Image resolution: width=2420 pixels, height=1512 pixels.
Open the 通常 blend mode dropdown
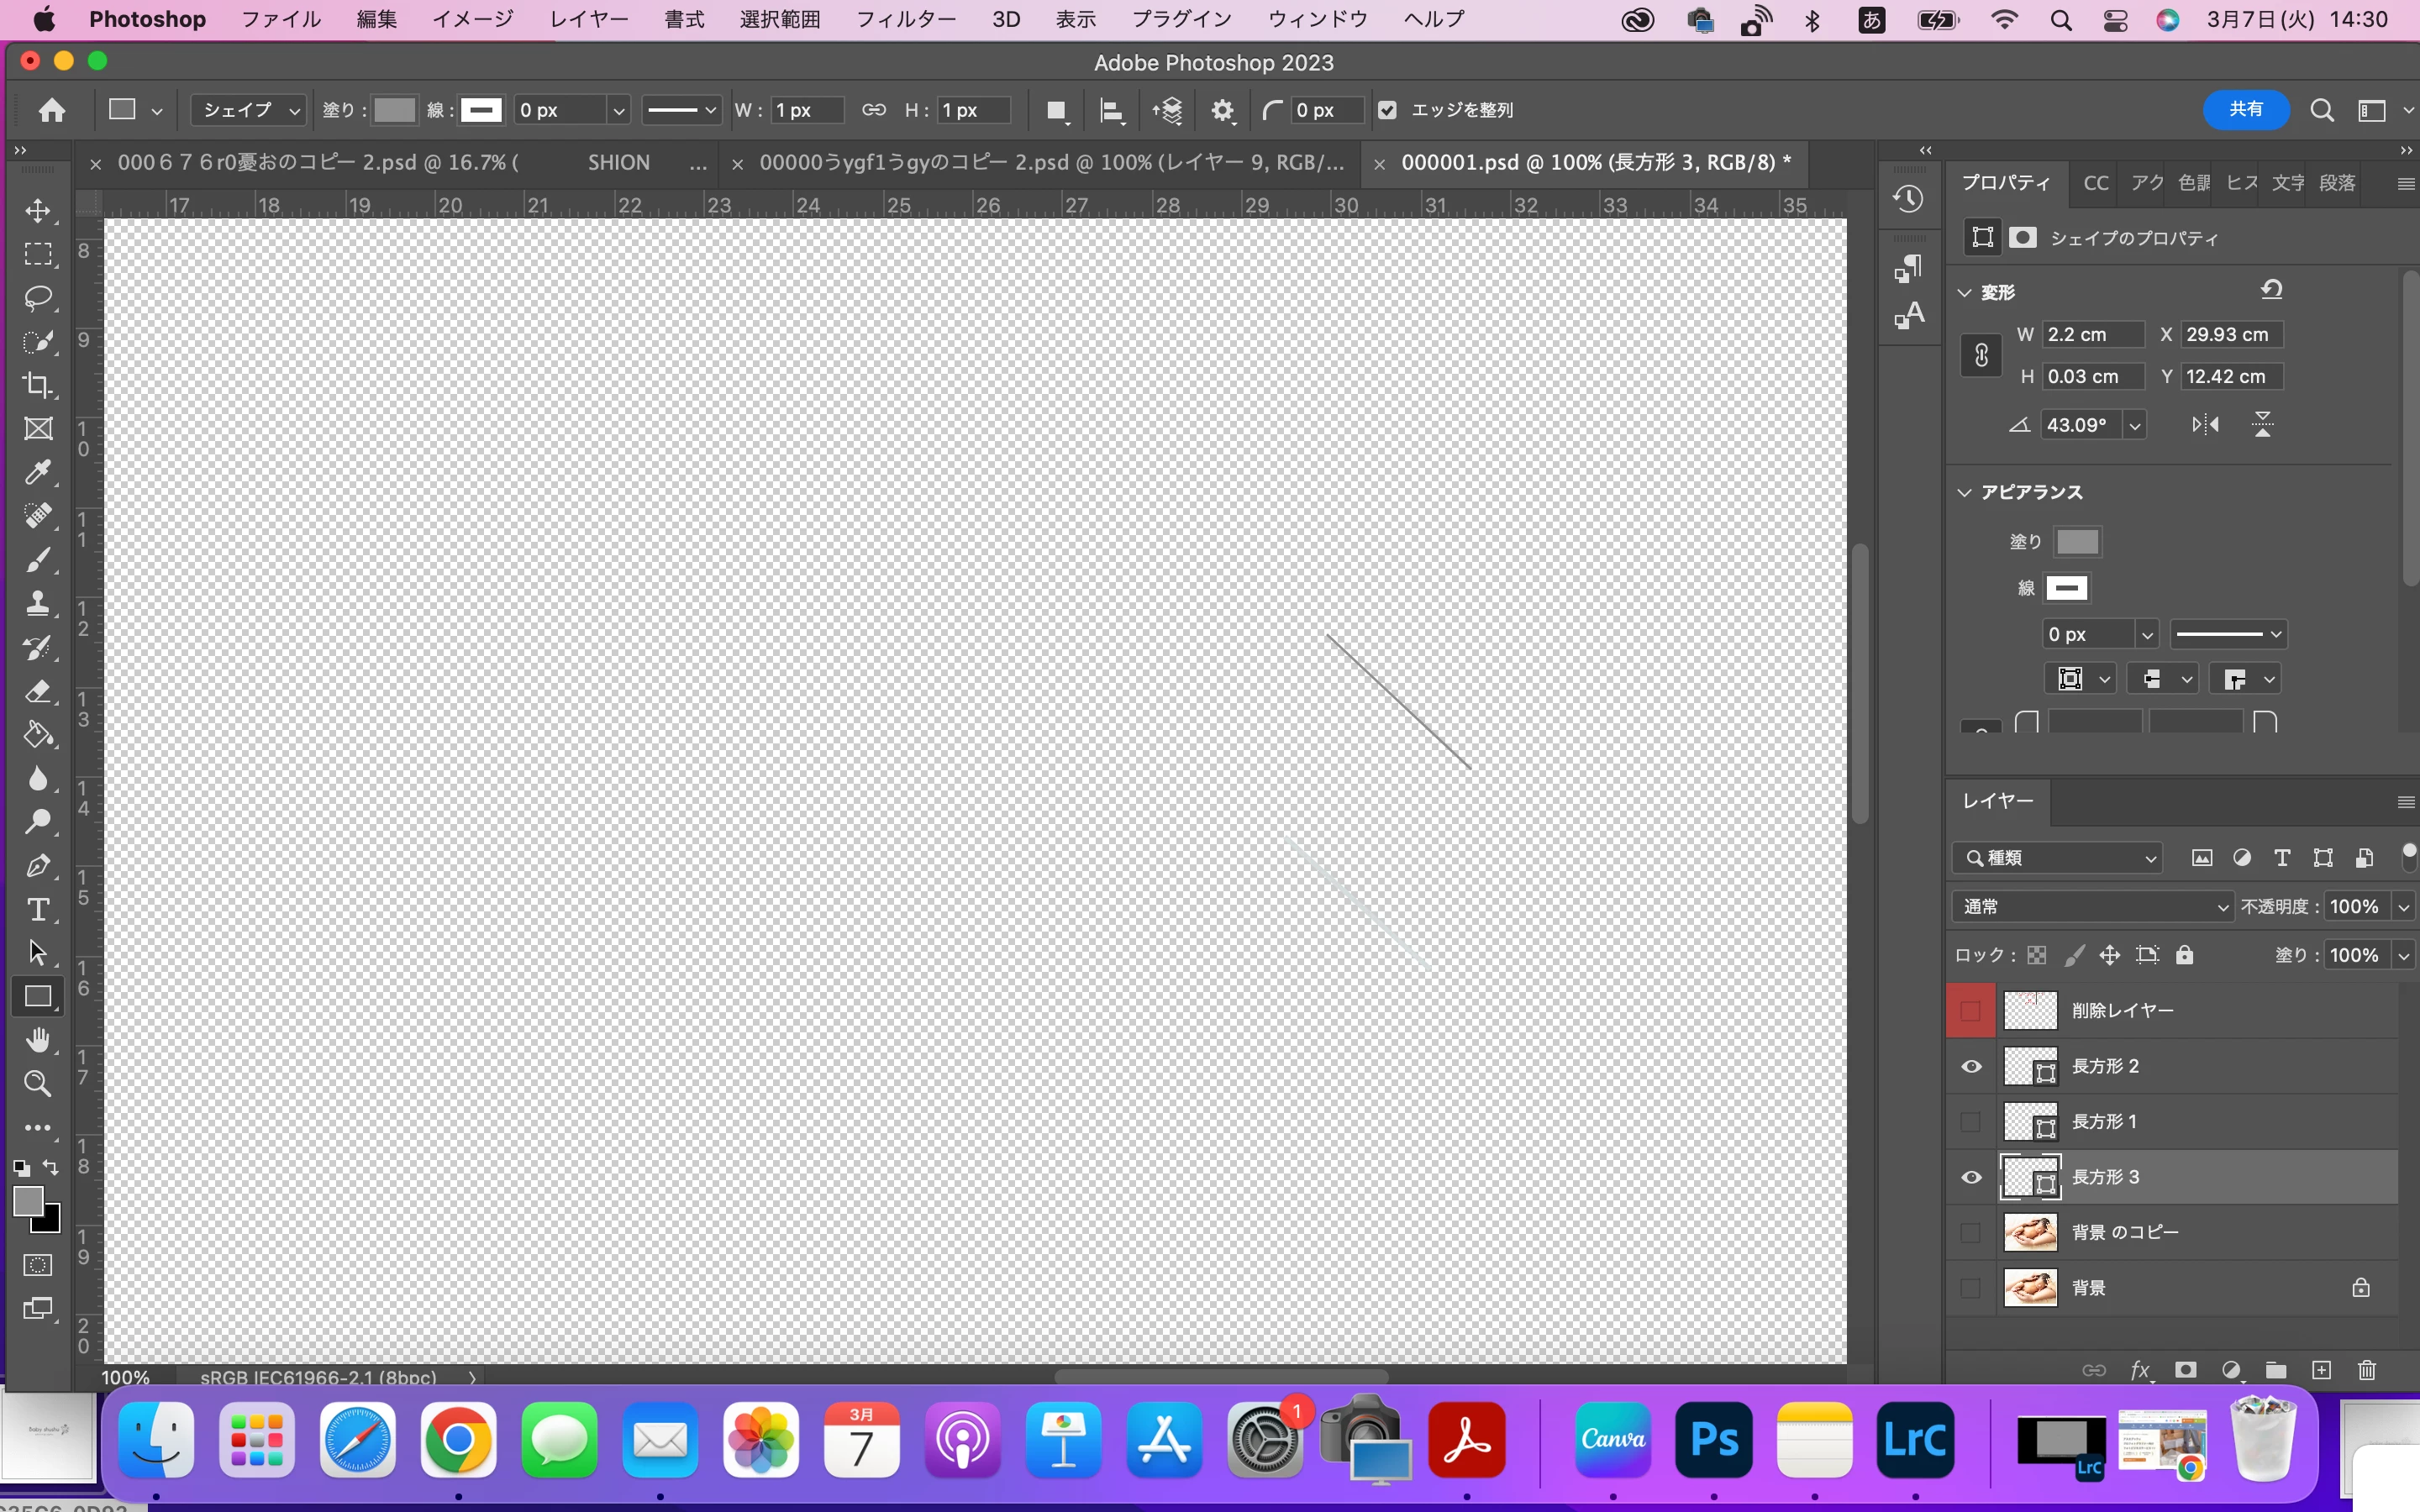click(2092, 906)
